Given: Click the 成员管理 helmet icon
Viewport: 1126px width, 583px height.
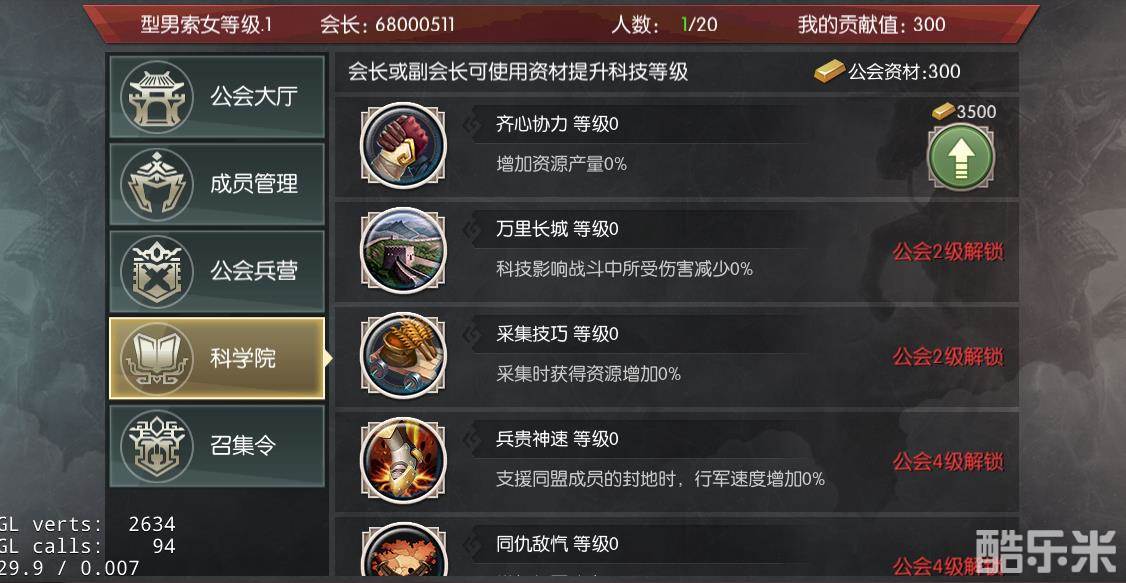Looking at the screenshot, I should tap(157, 185).
